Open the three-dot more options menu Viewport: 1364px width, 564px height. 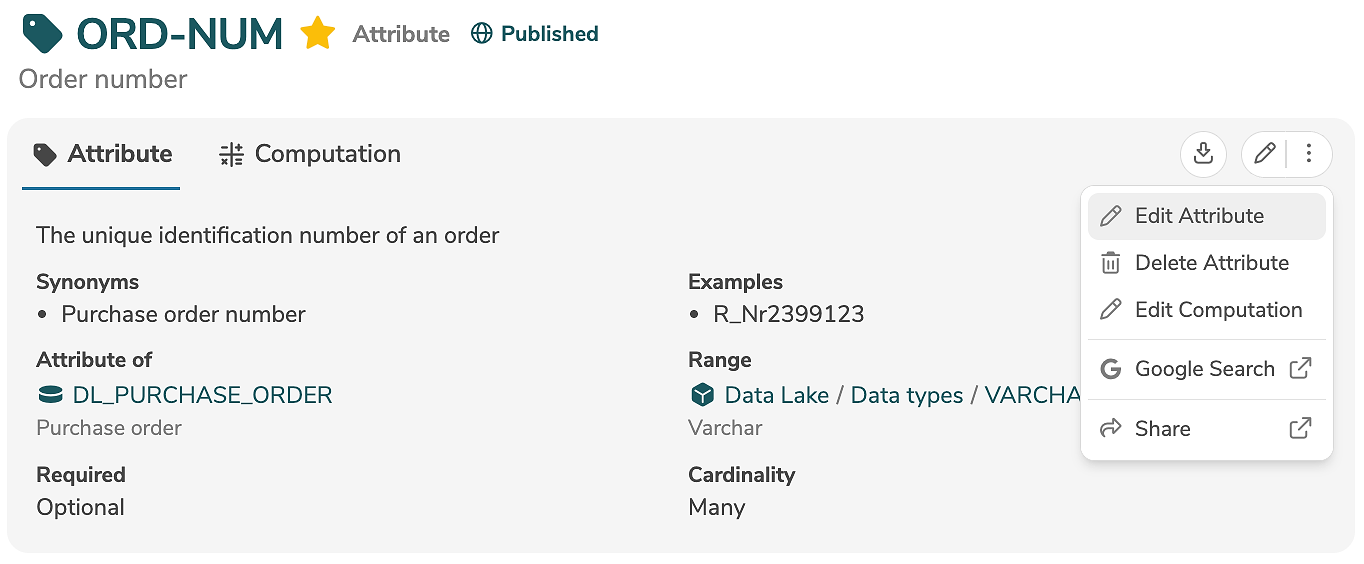[1309, 154]
